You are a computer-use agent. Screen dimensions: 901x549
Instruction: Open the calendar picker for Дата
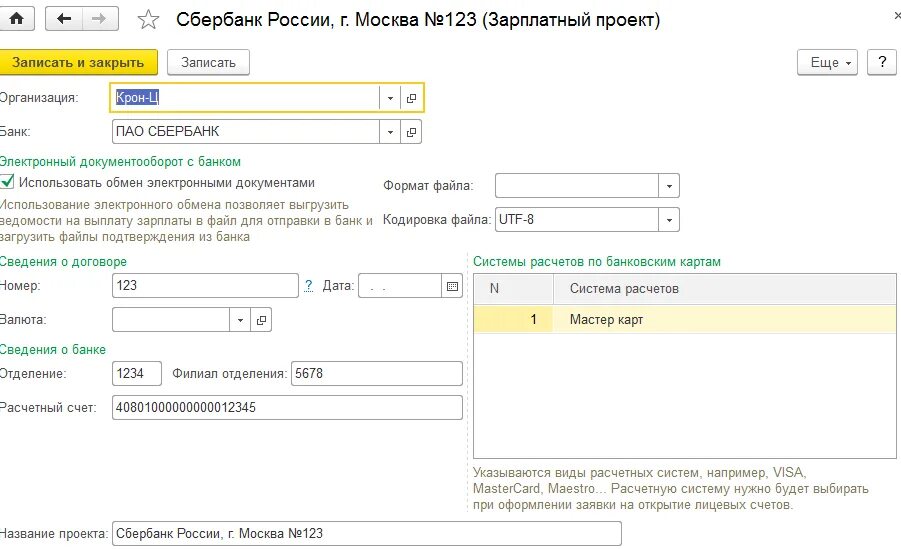[x=452, y=286]
